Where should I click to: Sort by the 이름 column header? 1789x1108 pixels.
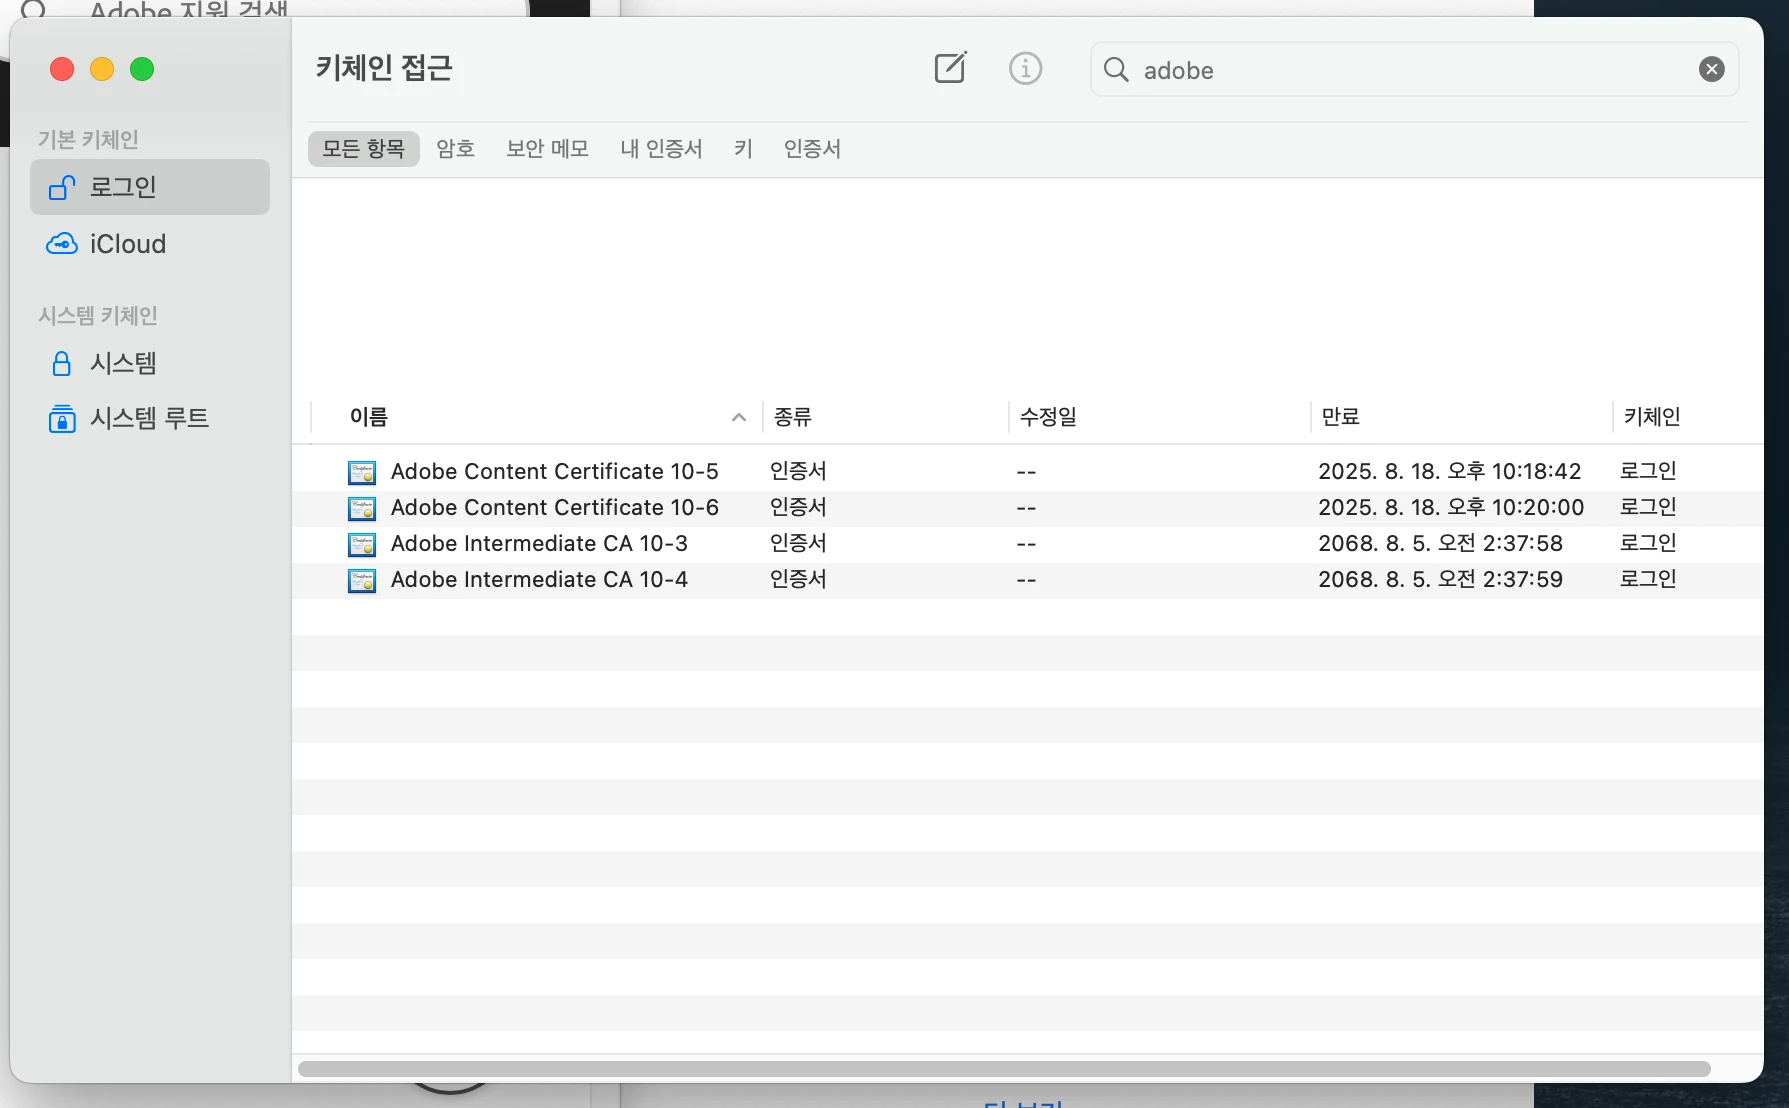pyautogui.click(x=537, y=417)
